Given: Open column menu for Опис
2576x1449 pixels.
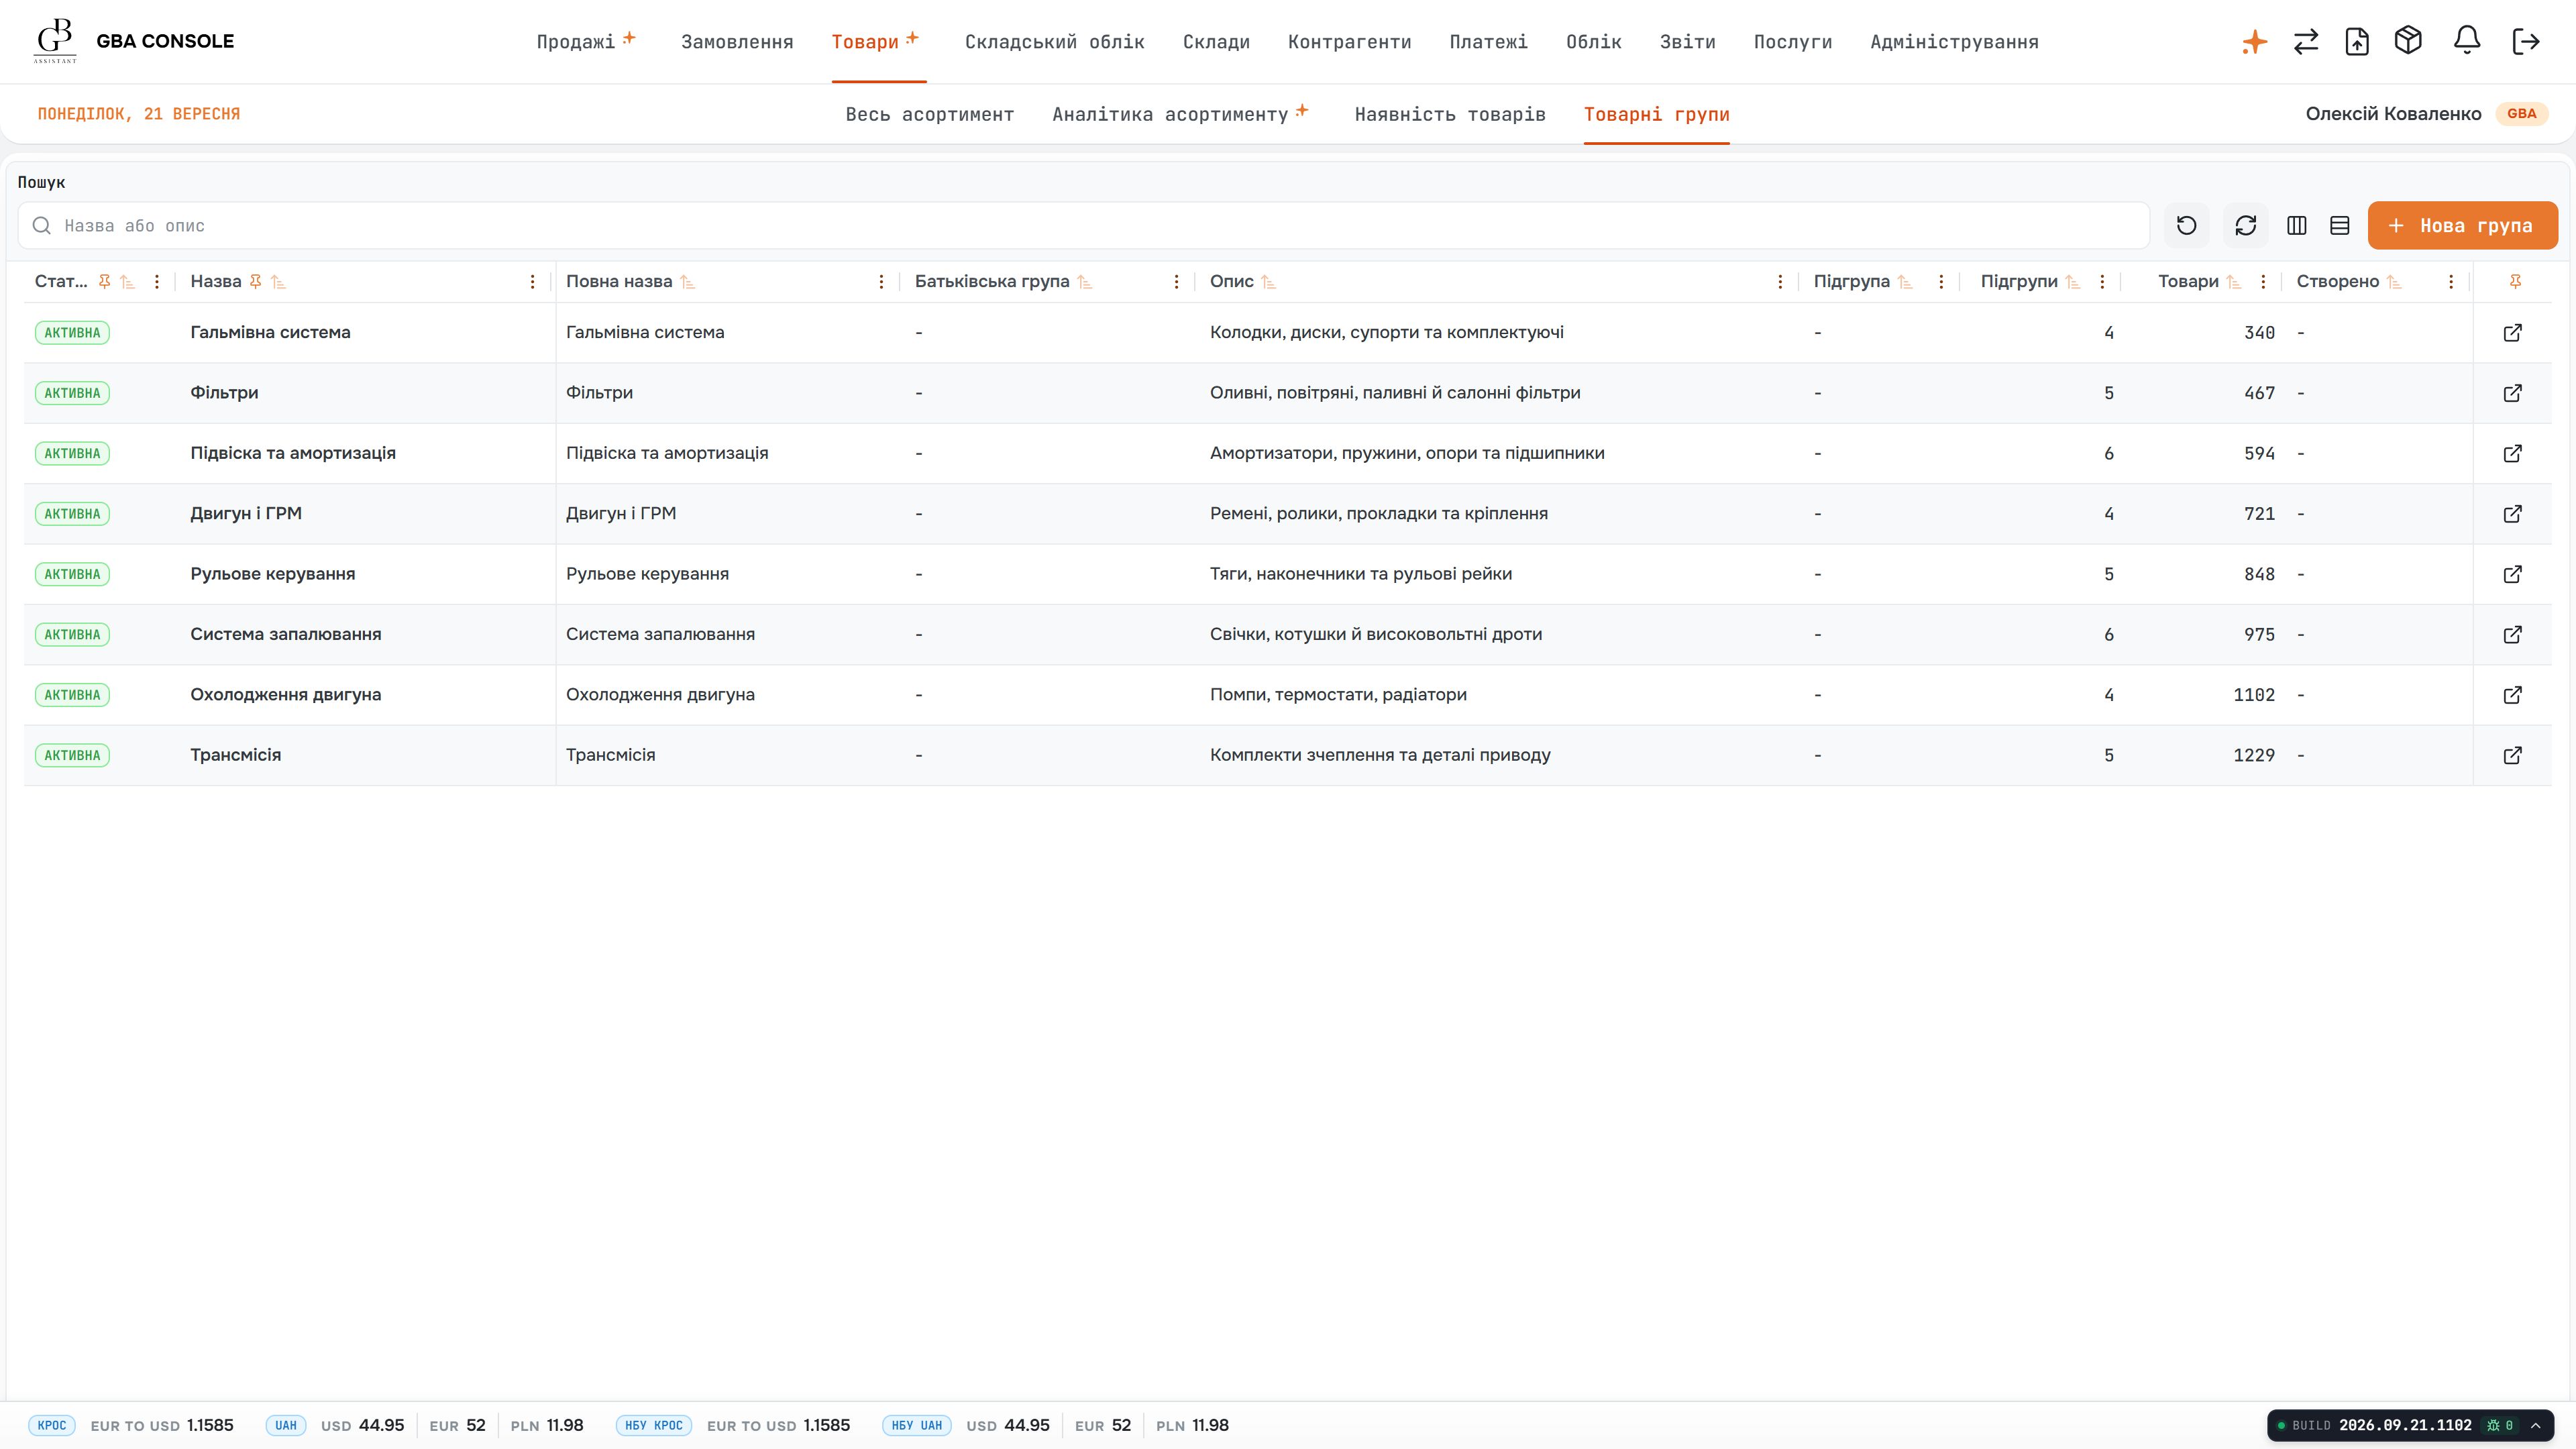Looking at the screenshot, I should click(1780, 282).
